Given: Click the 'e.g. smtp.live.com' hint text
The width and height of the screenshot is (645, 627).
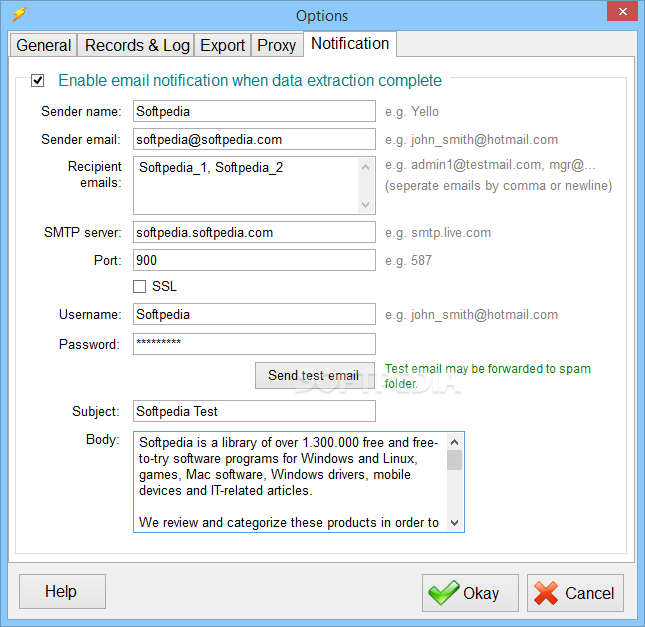Looking at the screenshot, I should (x=438, y=233).
